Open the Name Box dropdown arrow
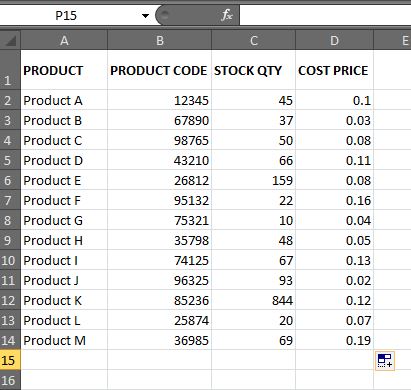The image size is (411, 390). click(145, 16)
